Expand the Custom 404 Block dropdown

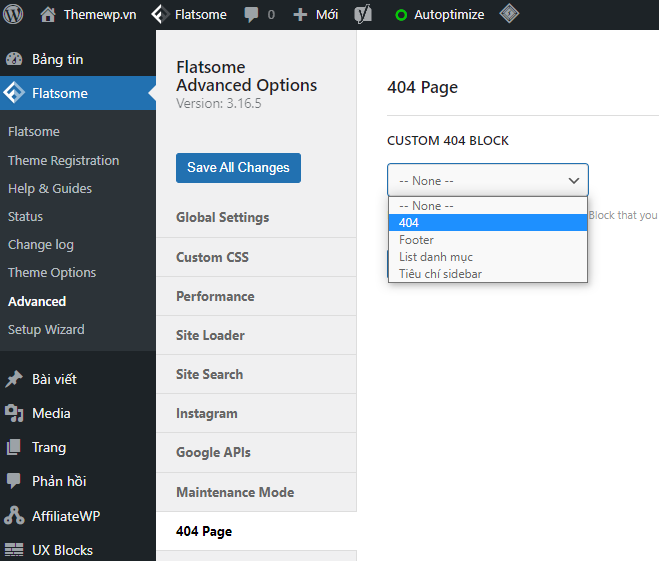488,180
